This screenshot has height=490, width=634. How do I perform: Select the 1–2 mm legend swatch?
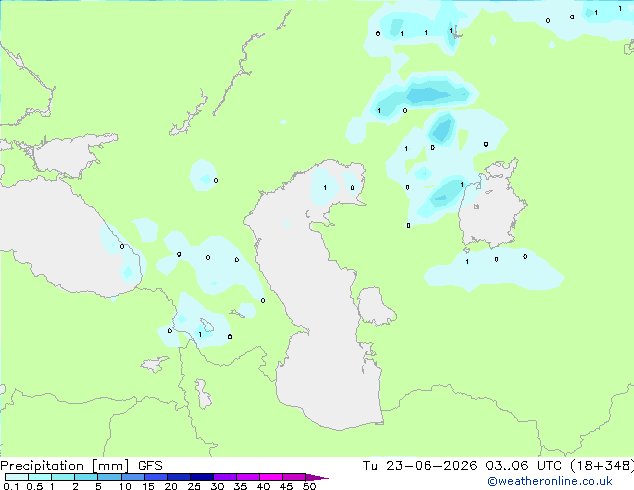point(63,477)
